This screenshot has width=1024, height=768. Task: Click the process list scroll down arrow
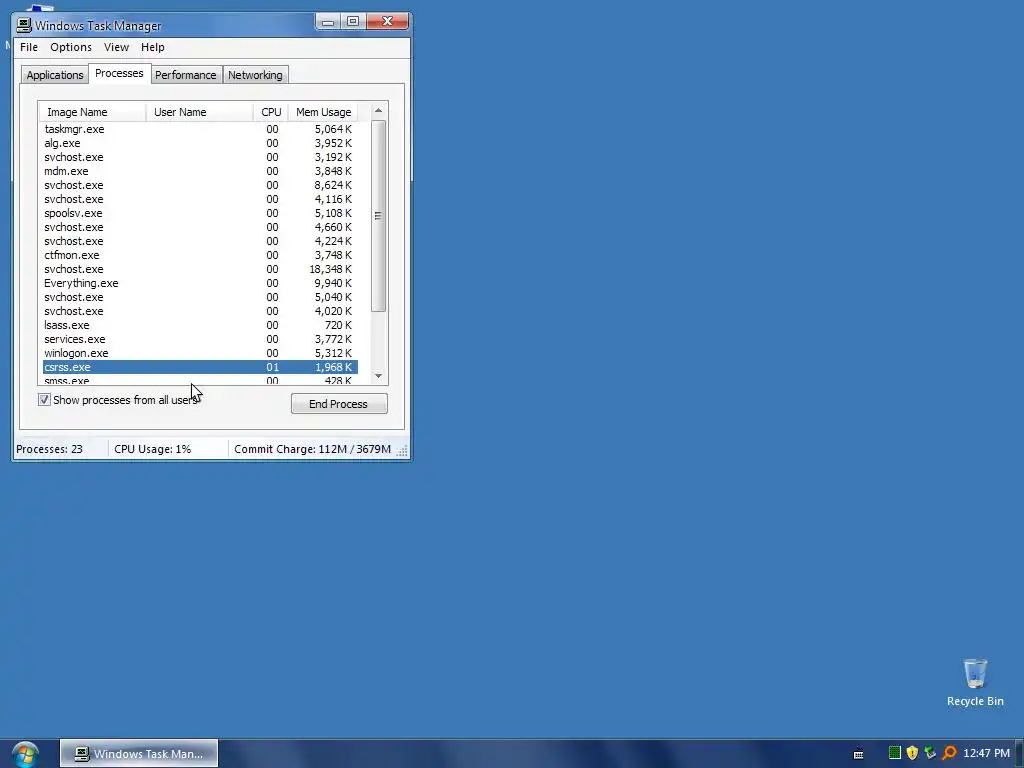378,376
